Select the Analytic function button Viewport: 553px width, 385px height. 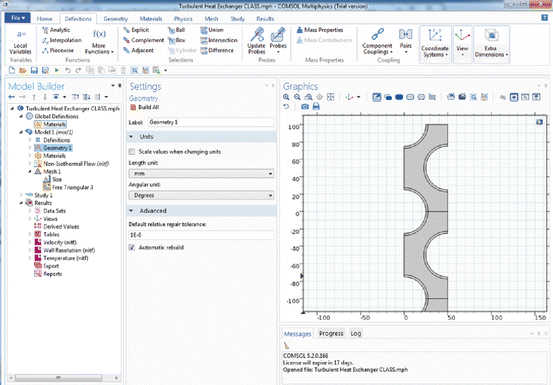coord(56,30)
